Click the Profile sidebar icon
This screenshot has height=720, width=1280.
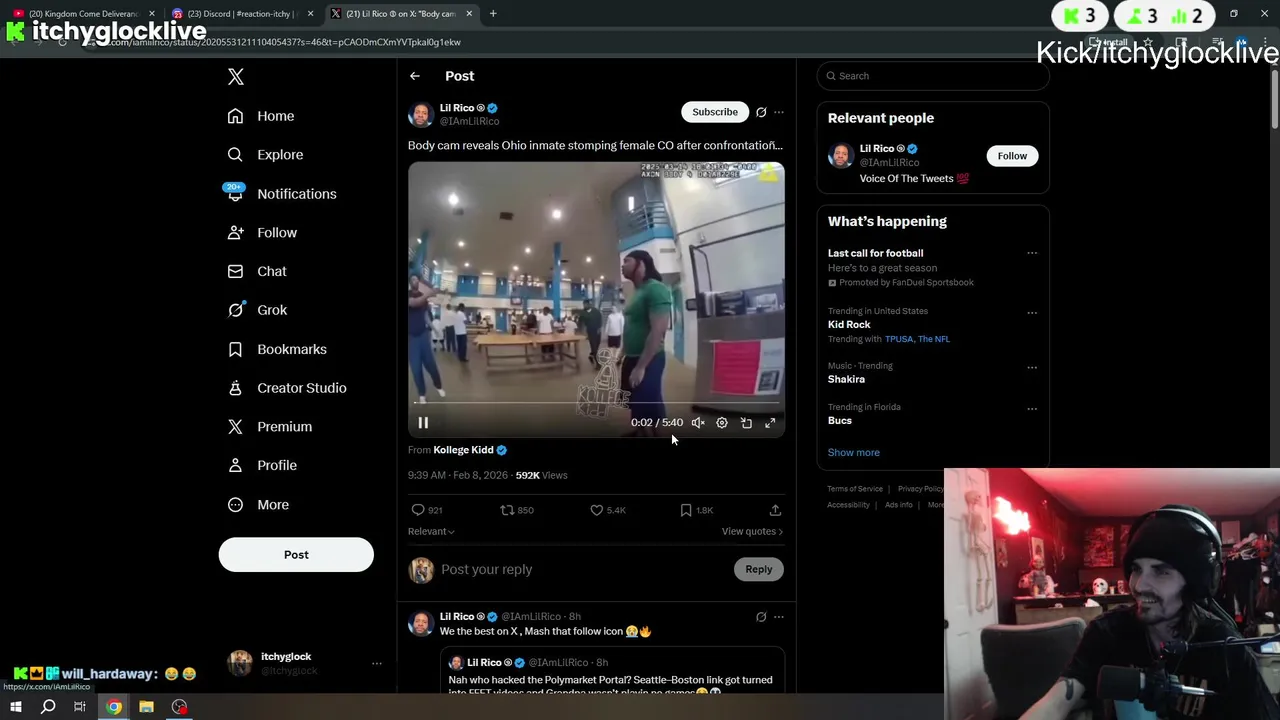coord(235,465)
